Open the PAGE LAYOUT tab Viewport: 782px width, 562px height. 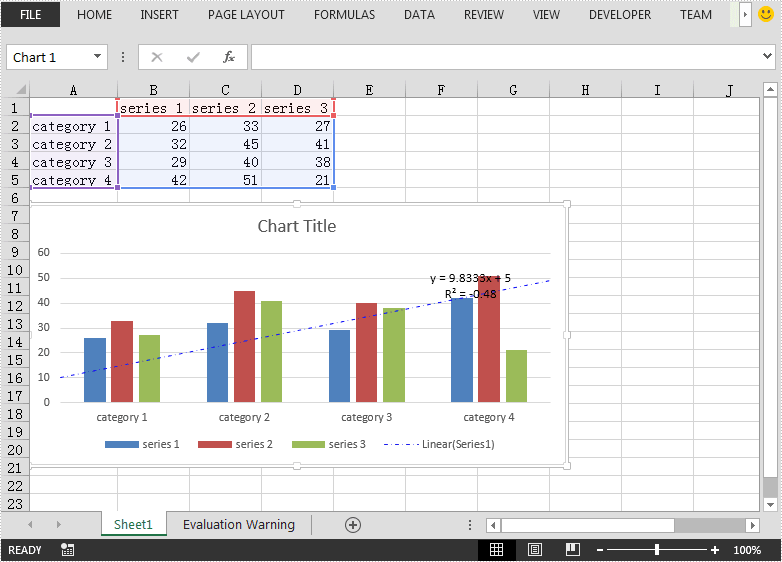246,15
